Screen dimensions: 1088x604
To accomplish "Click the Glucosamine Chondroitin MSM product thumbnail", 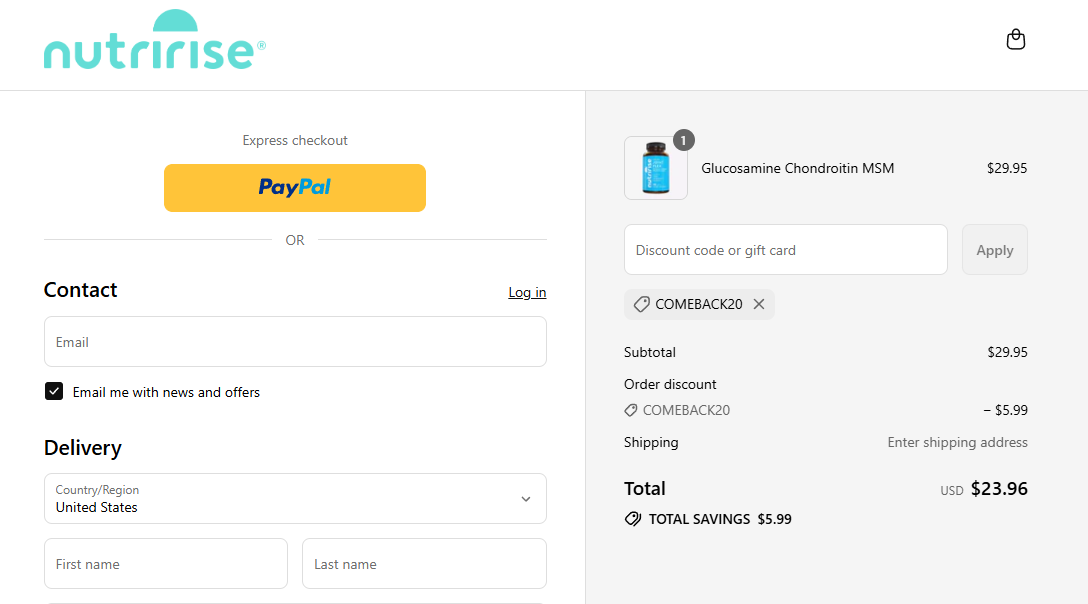I will 656,168.
